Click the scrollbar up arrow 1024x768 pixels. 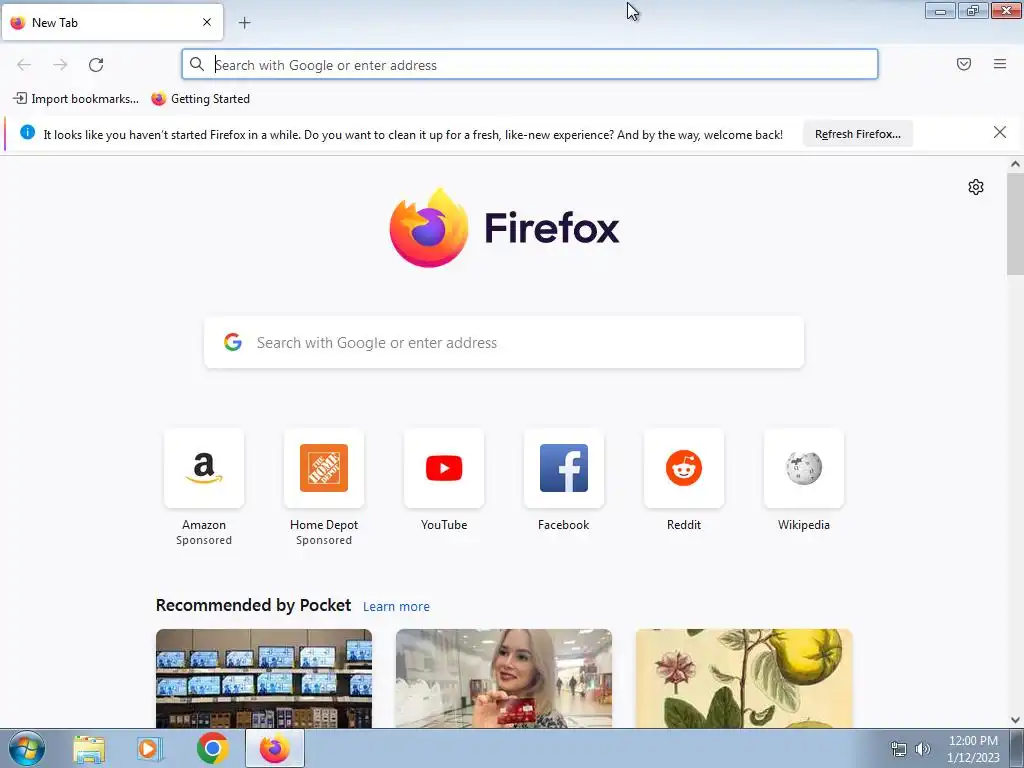click(1015, 164)
